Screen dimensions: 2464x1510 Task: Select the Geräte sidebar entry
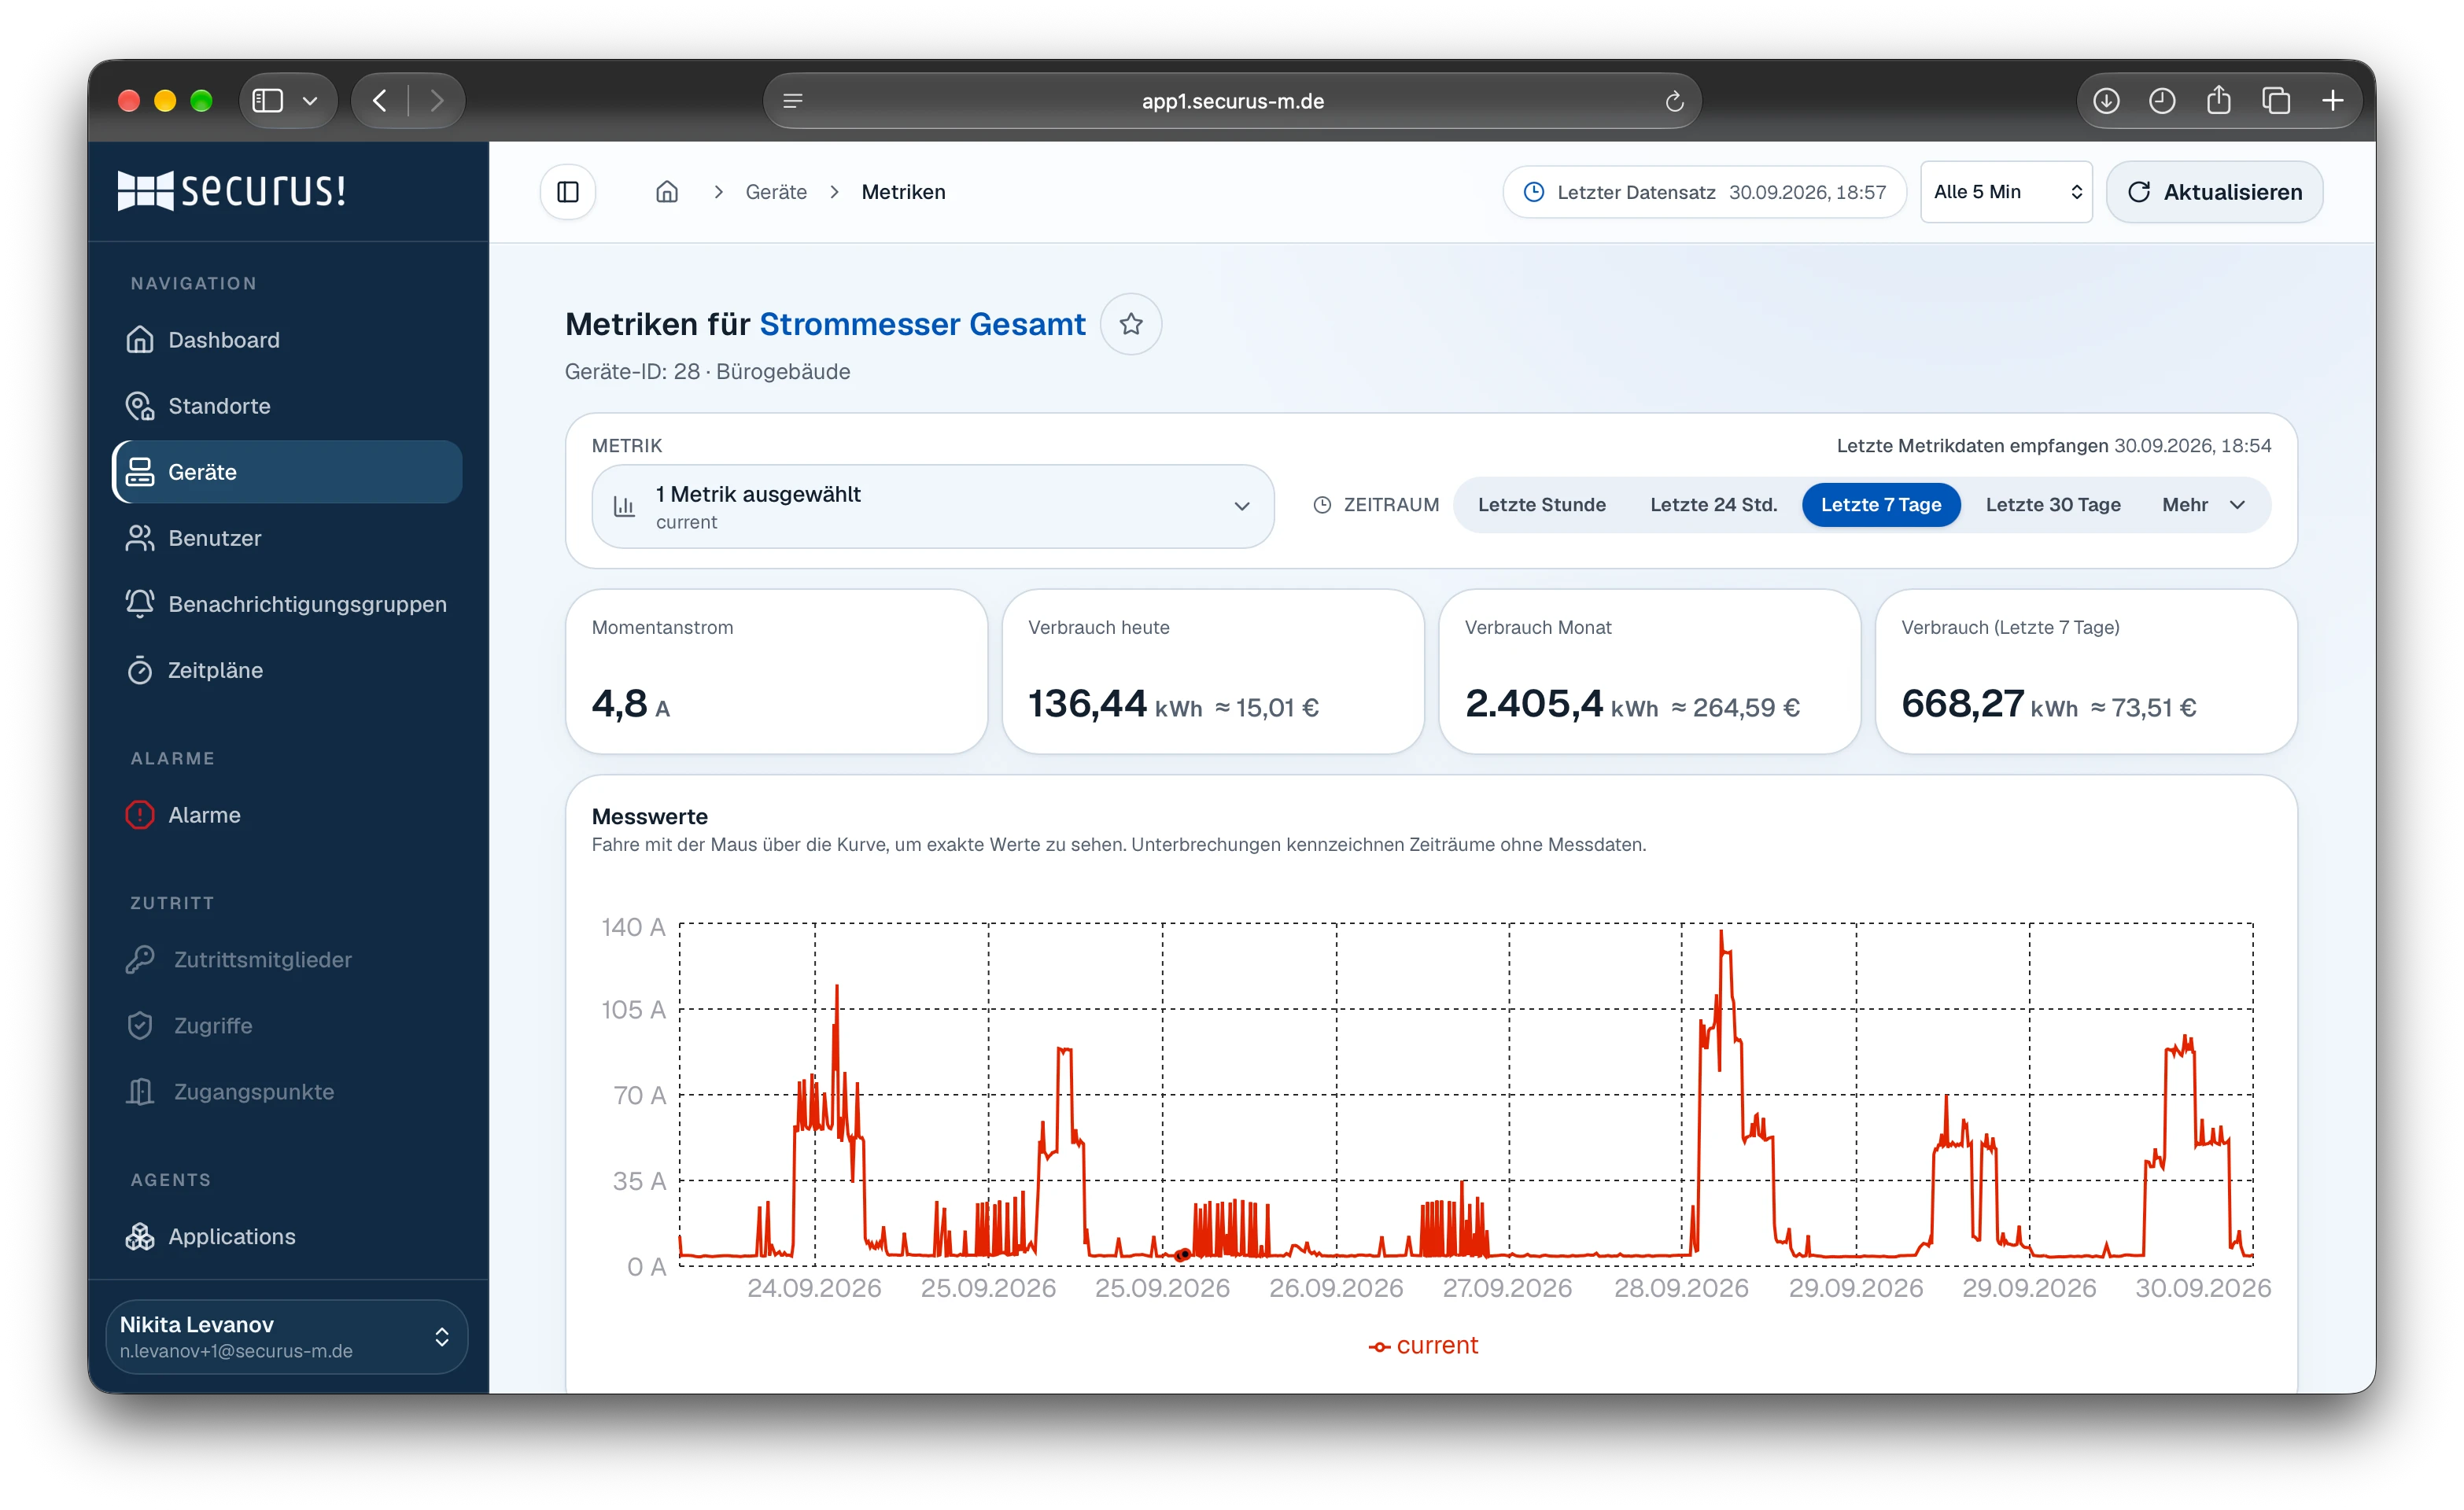287,472
